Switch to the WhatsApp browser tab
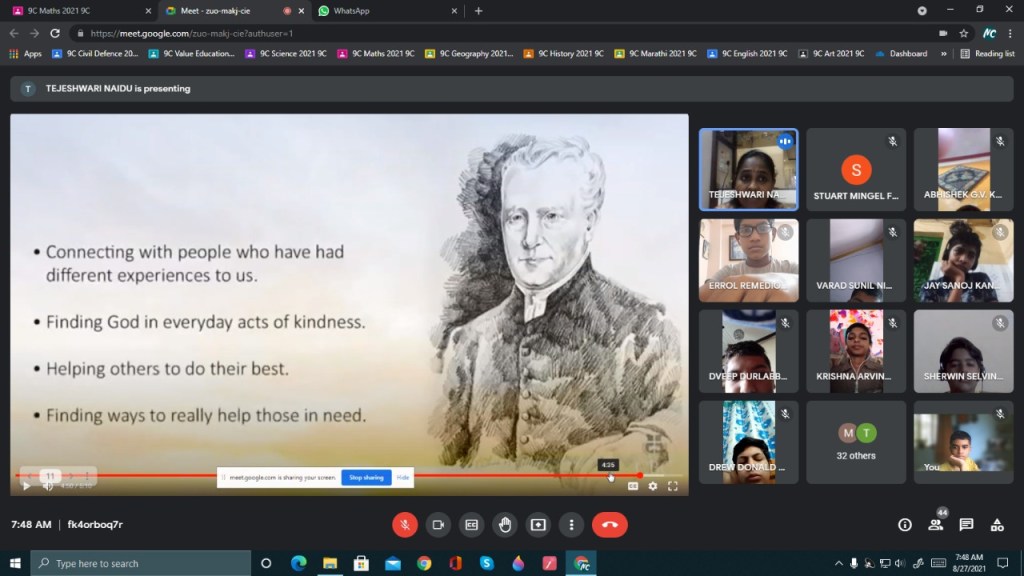1024x576 pixels. tap(385, 11)
